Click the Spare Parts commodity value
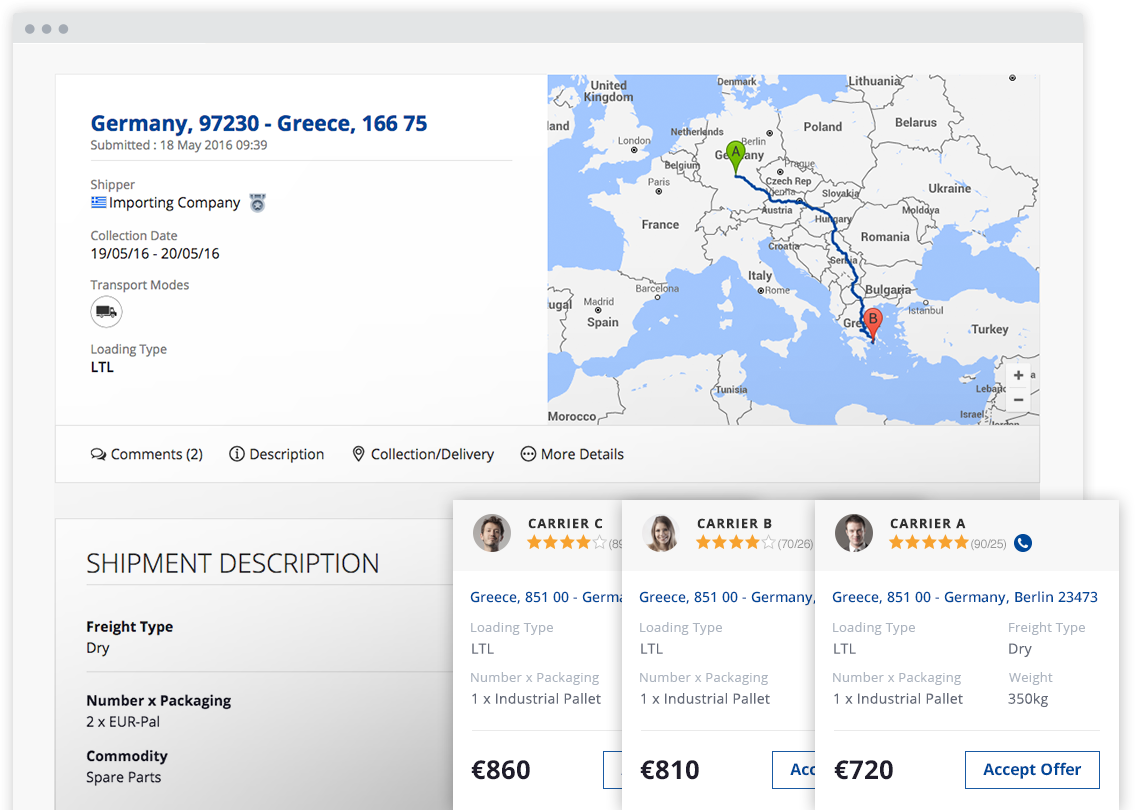The height and width of the screenshot is (810, 1135). click(x=124, y=777)
